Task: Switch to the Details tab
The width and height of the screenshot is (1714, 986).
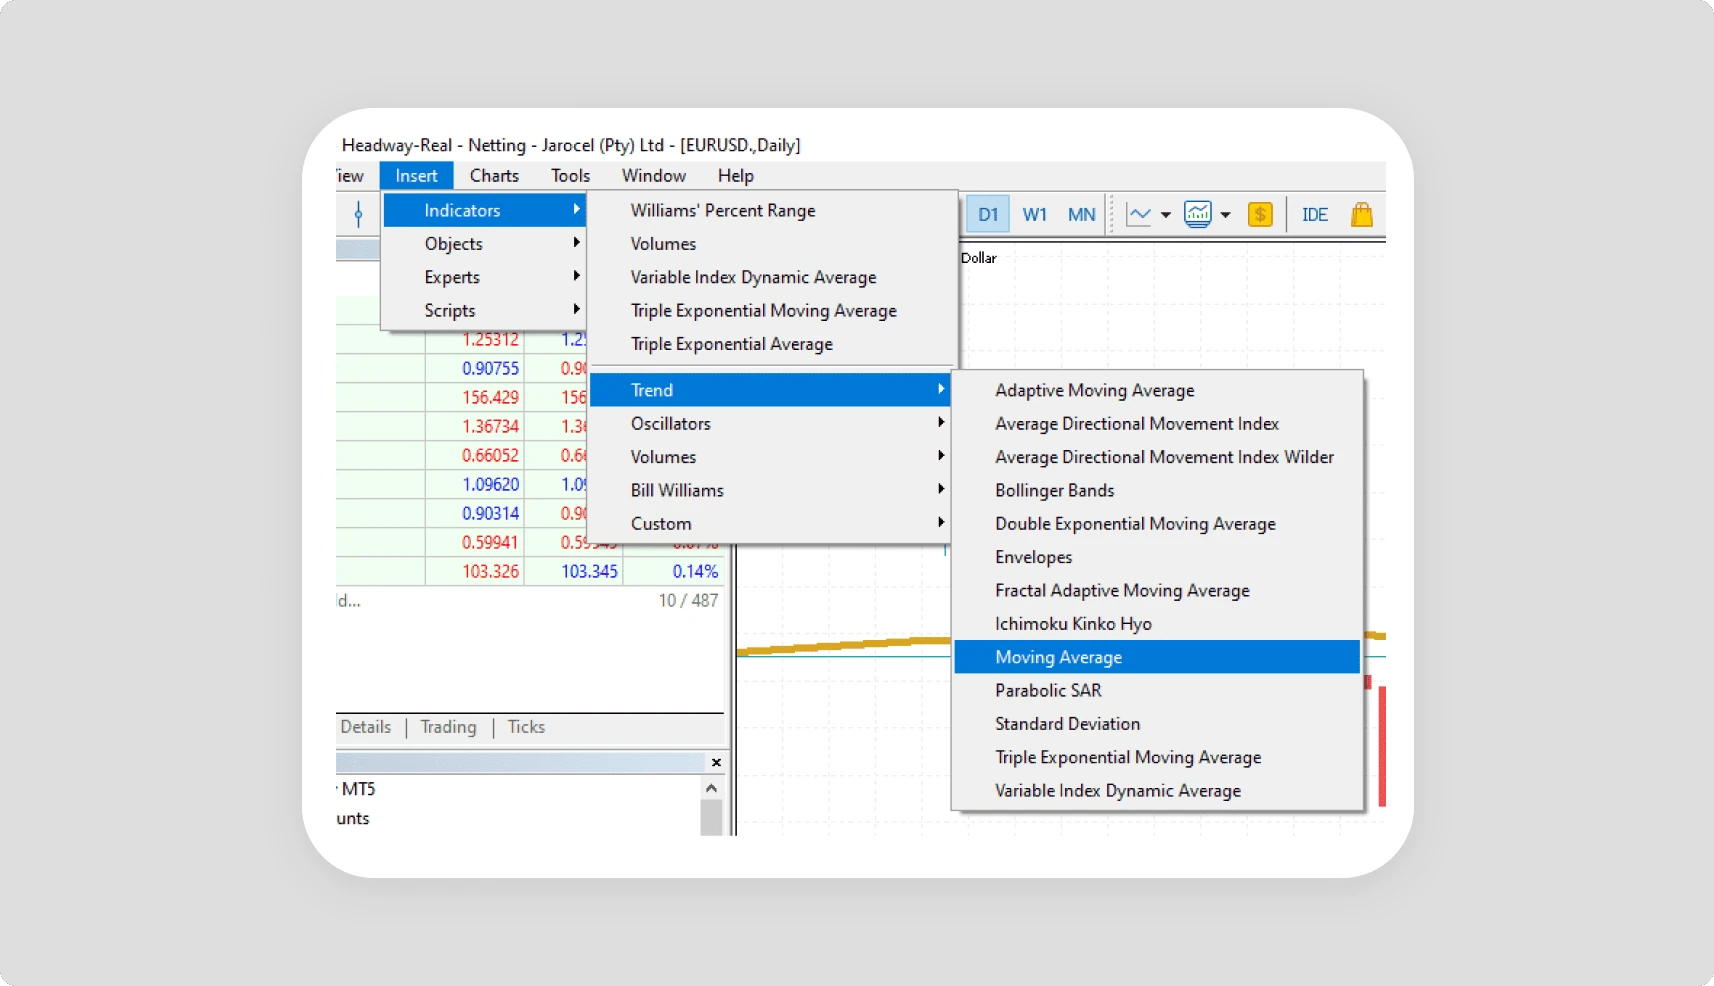Action: tap(365, 727)
